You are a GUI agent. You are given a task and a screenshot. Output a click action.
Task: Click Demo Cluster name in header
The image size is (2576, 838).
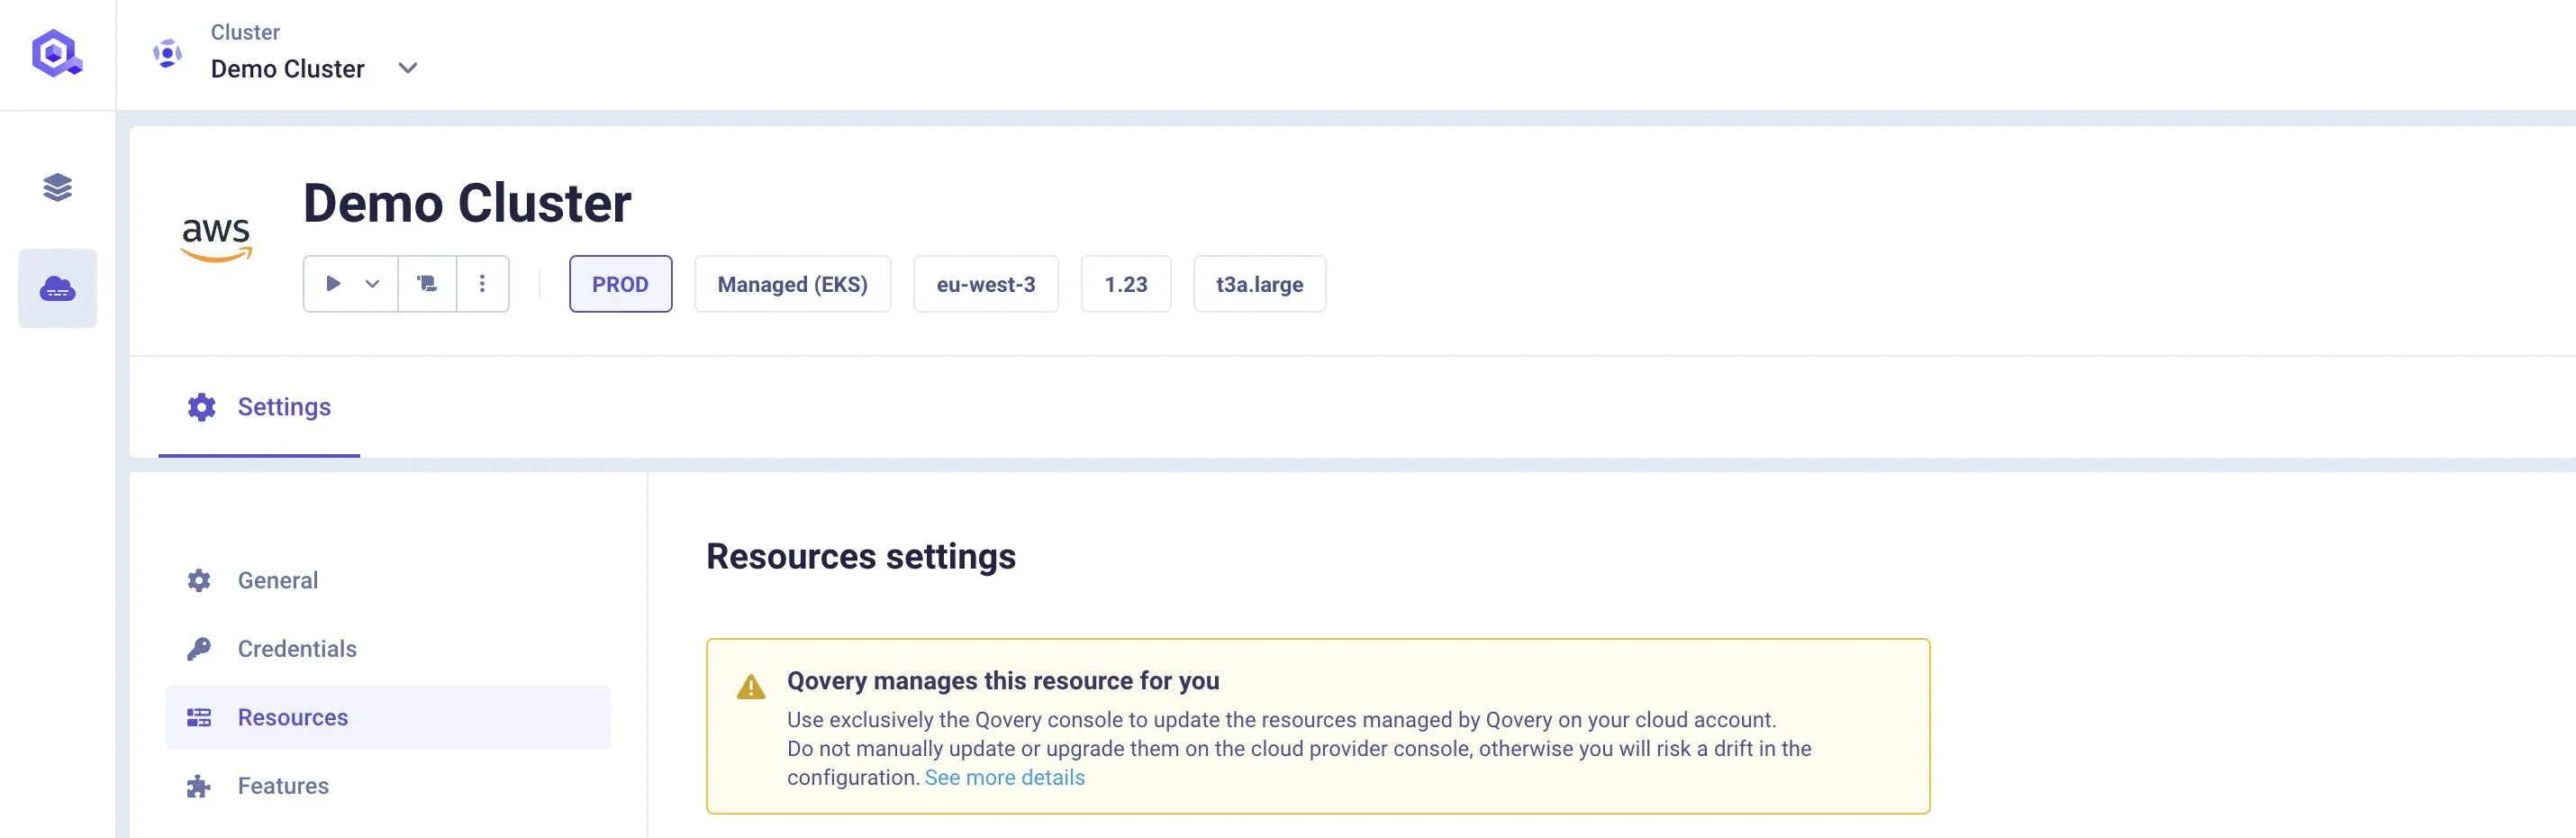pyautogui.click(x=288, y=69)
